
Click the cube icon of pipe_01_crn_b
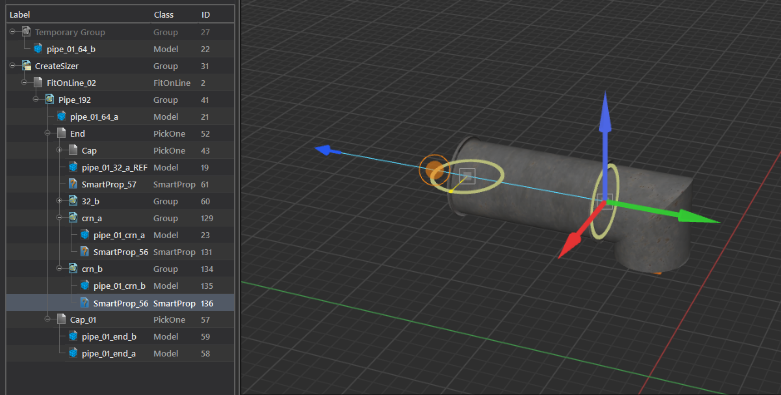pos(85,285)
